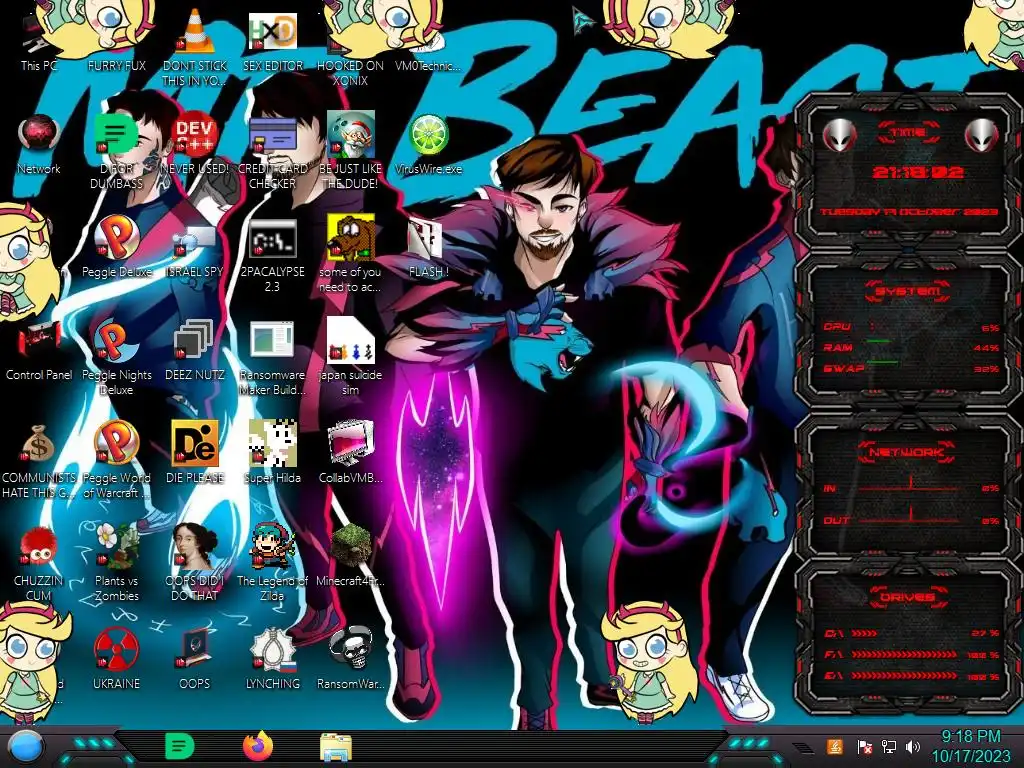Select the VirusWire.exe lime icon

428,144
